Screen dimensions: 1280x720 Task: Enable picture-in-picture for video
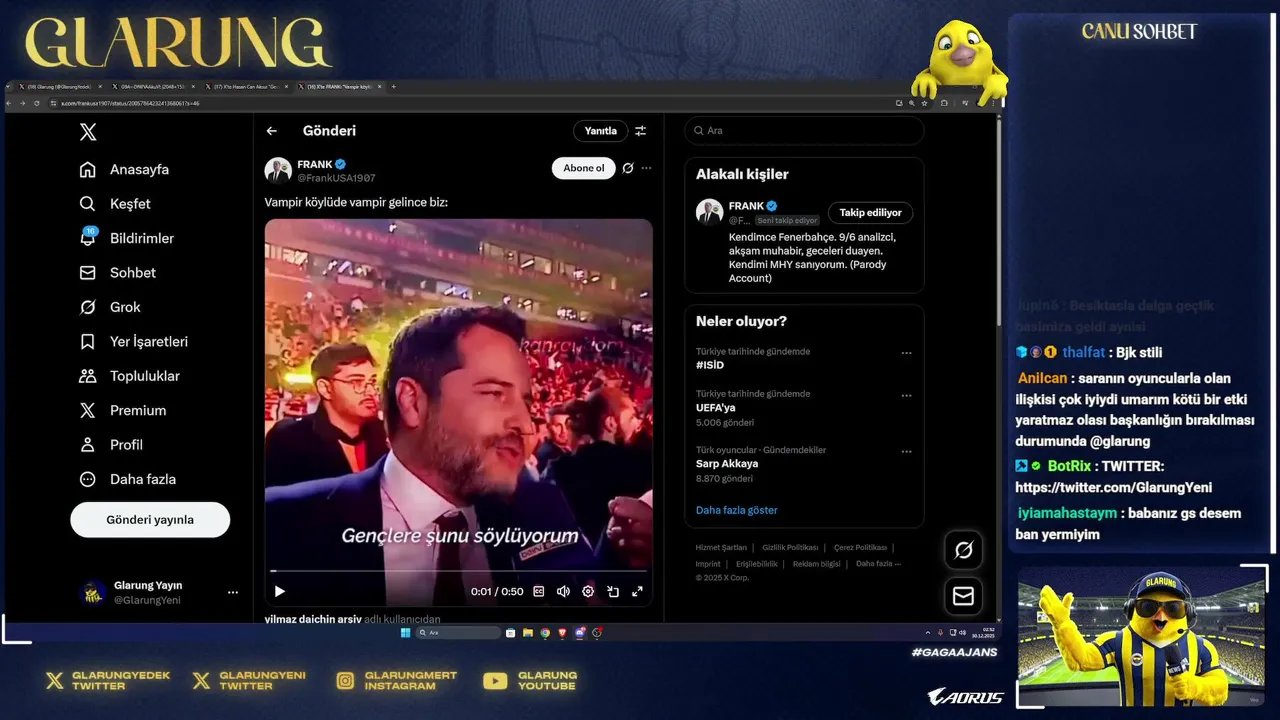pos(613,591)
